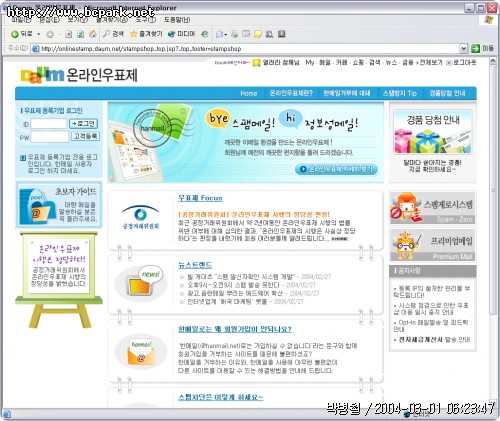Expand the Mail icon dropdown arrow
Image resolution: width=500 pixels, height=421 pixels.
coord(226,34)
